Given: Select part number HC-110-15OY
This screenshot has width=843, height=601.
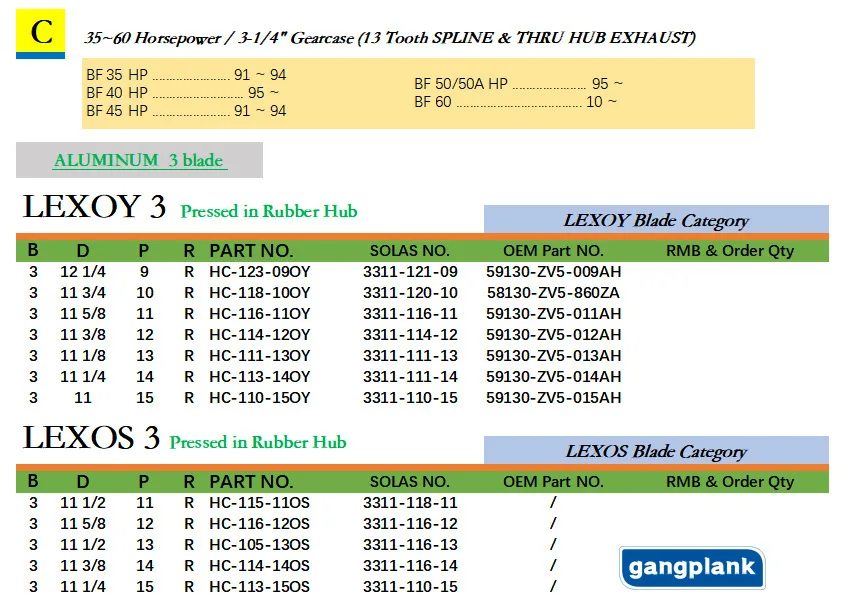Looking at the screenshot, I should pos(260,398).
